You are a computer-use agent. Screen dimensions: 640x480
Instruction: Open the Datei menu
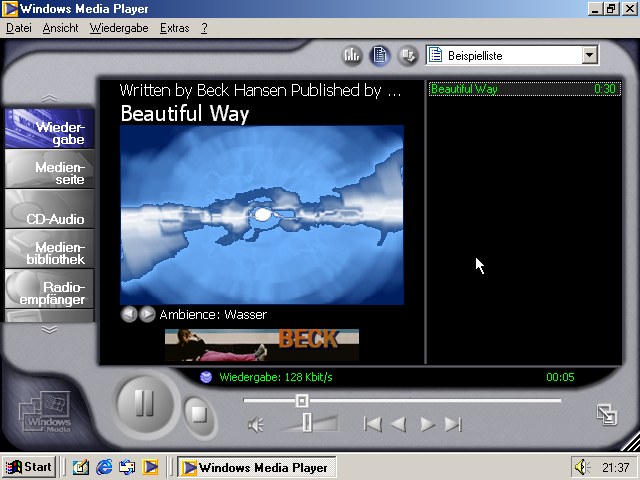coord(19,28)
